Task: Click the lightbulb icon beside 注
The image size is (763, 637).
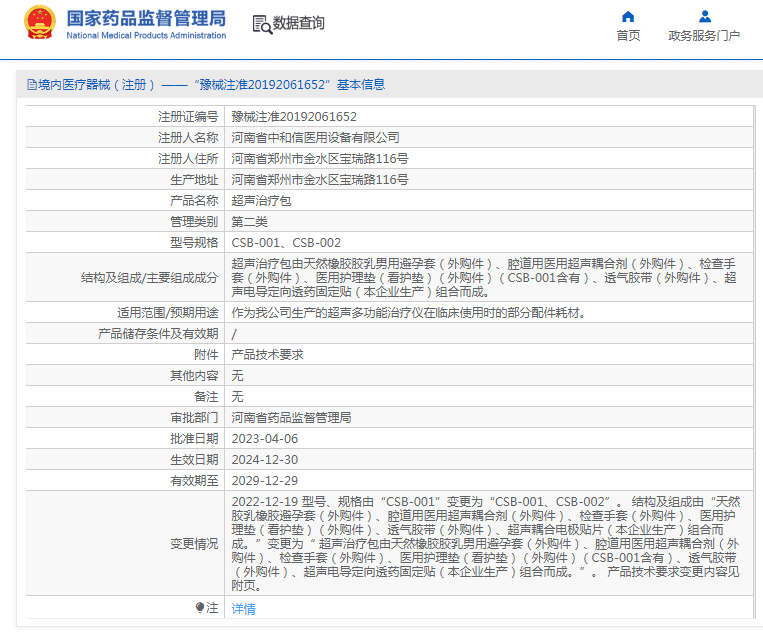Action: 200,607
